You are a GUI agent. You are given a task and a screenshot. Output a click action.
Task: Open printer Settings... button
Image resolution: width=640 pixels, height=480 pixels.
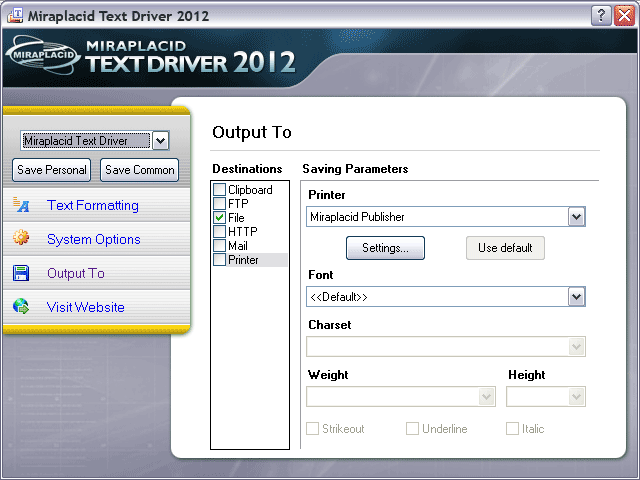(x=385, y=248)
